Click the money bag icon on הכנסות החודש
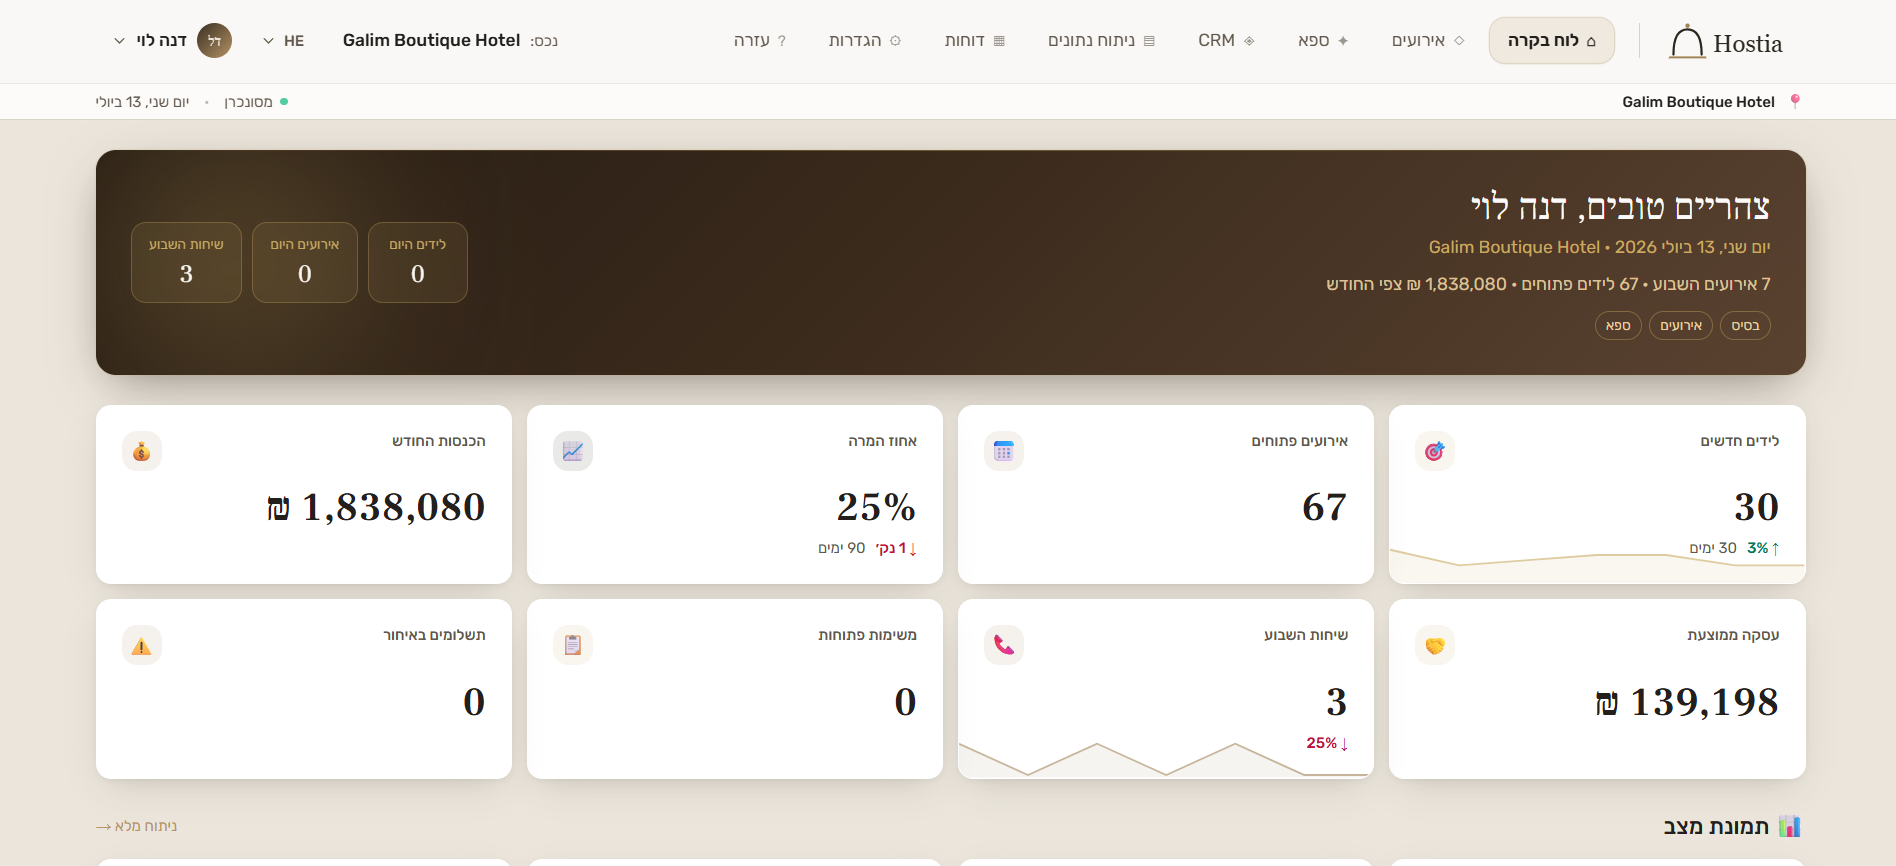Screen dimensions: 1896x866 (142, 451)
